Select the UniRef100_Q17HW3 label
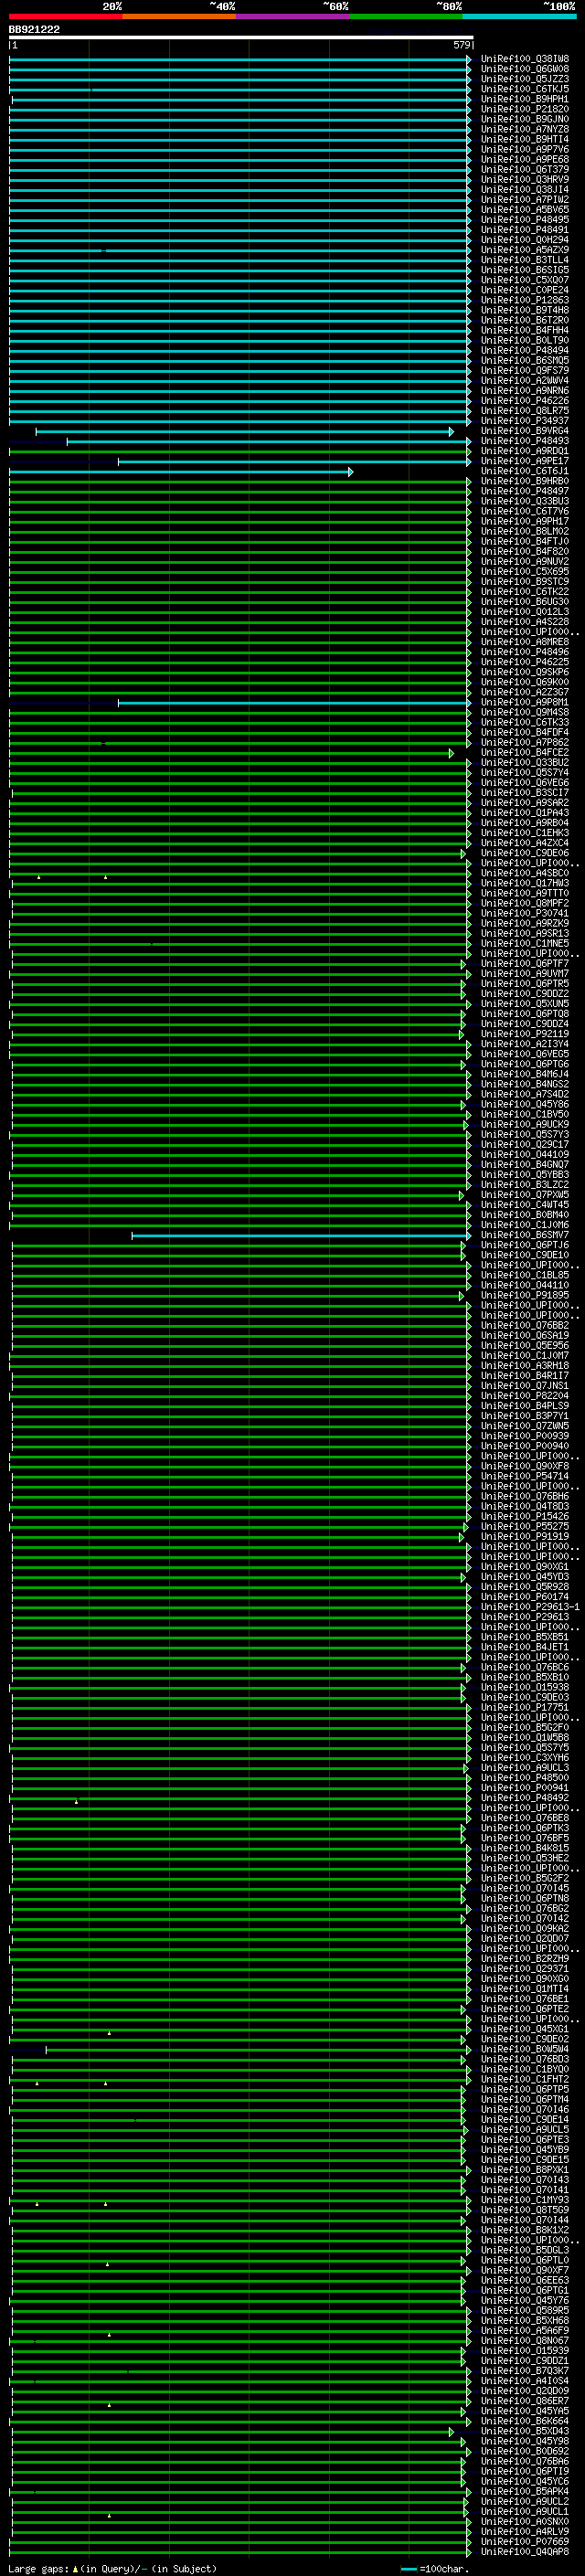Image resolution: width=585 pixels, height=2576 pixels. click(525, 883)
